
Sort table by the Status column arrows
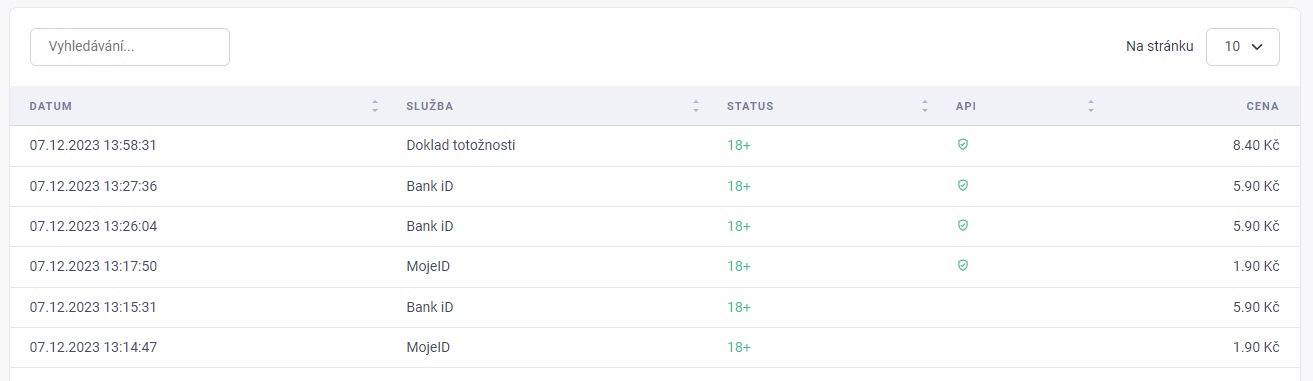(925, 106)
